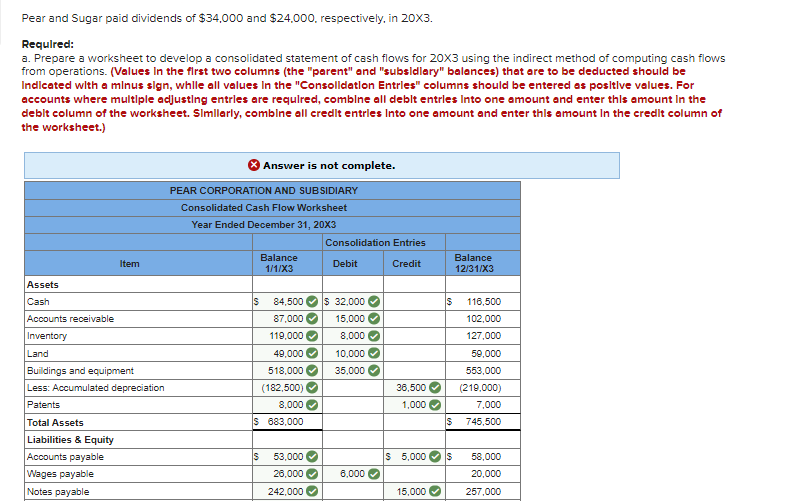Click the 'Less: Accumulated depreciation' label
806x502 pixels.
96,387
